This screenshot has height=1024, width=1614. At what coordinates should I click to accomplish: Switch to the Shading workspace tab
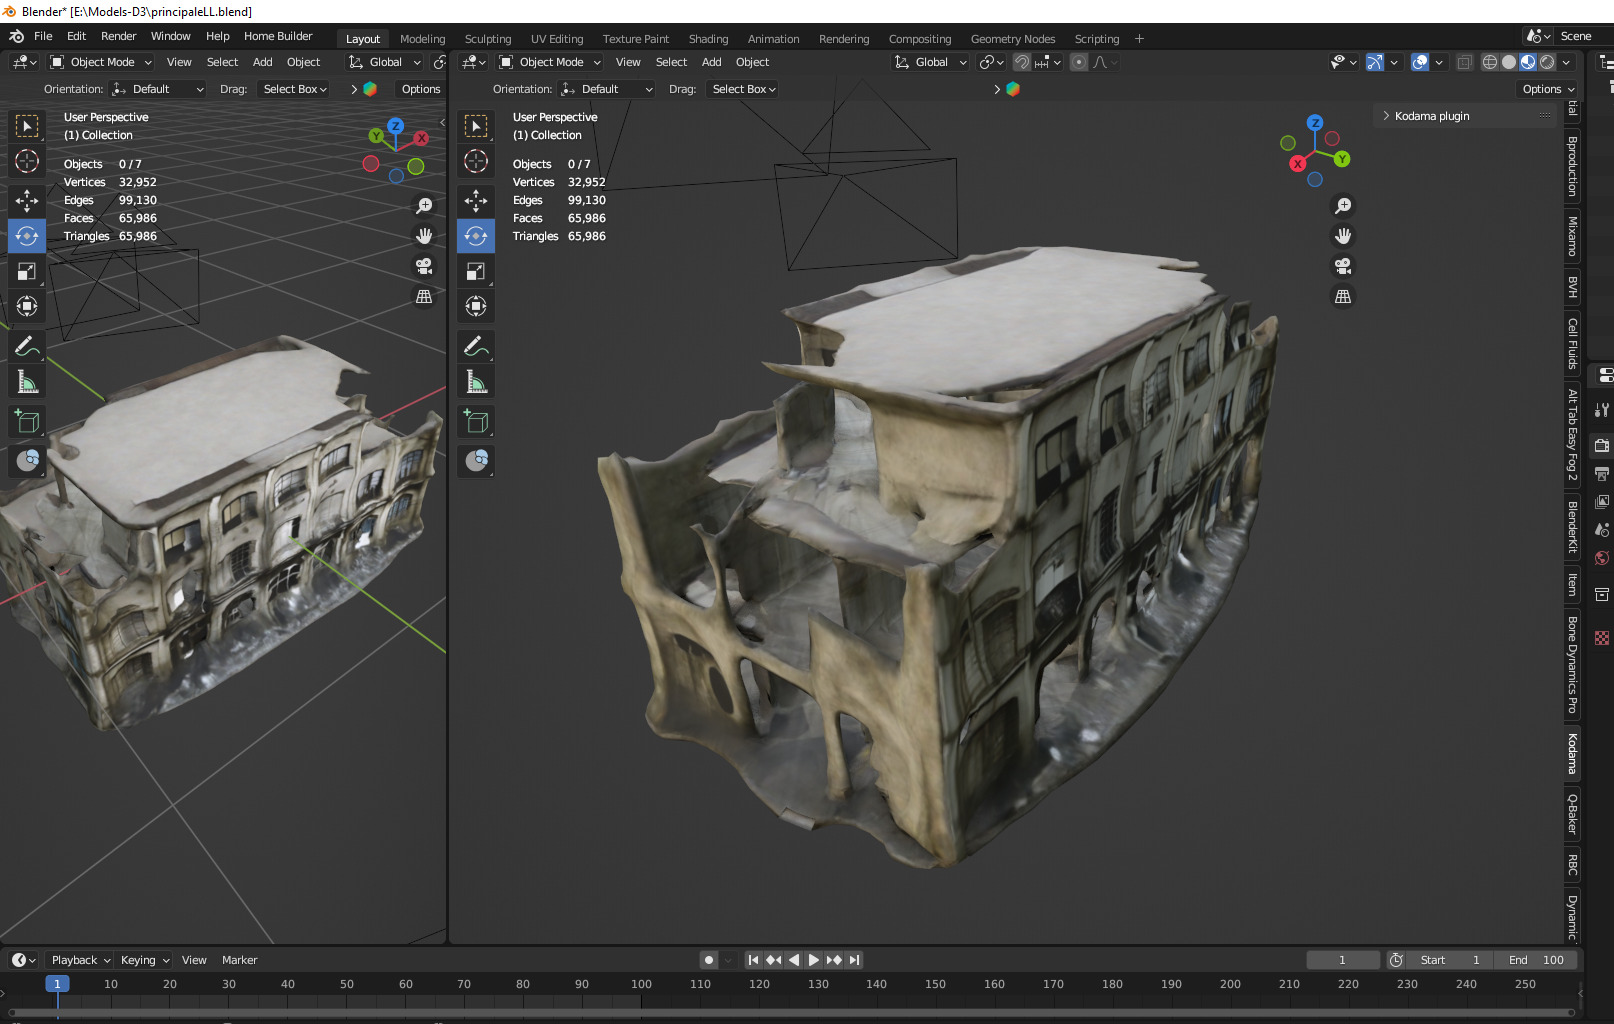tap(708, 39)
